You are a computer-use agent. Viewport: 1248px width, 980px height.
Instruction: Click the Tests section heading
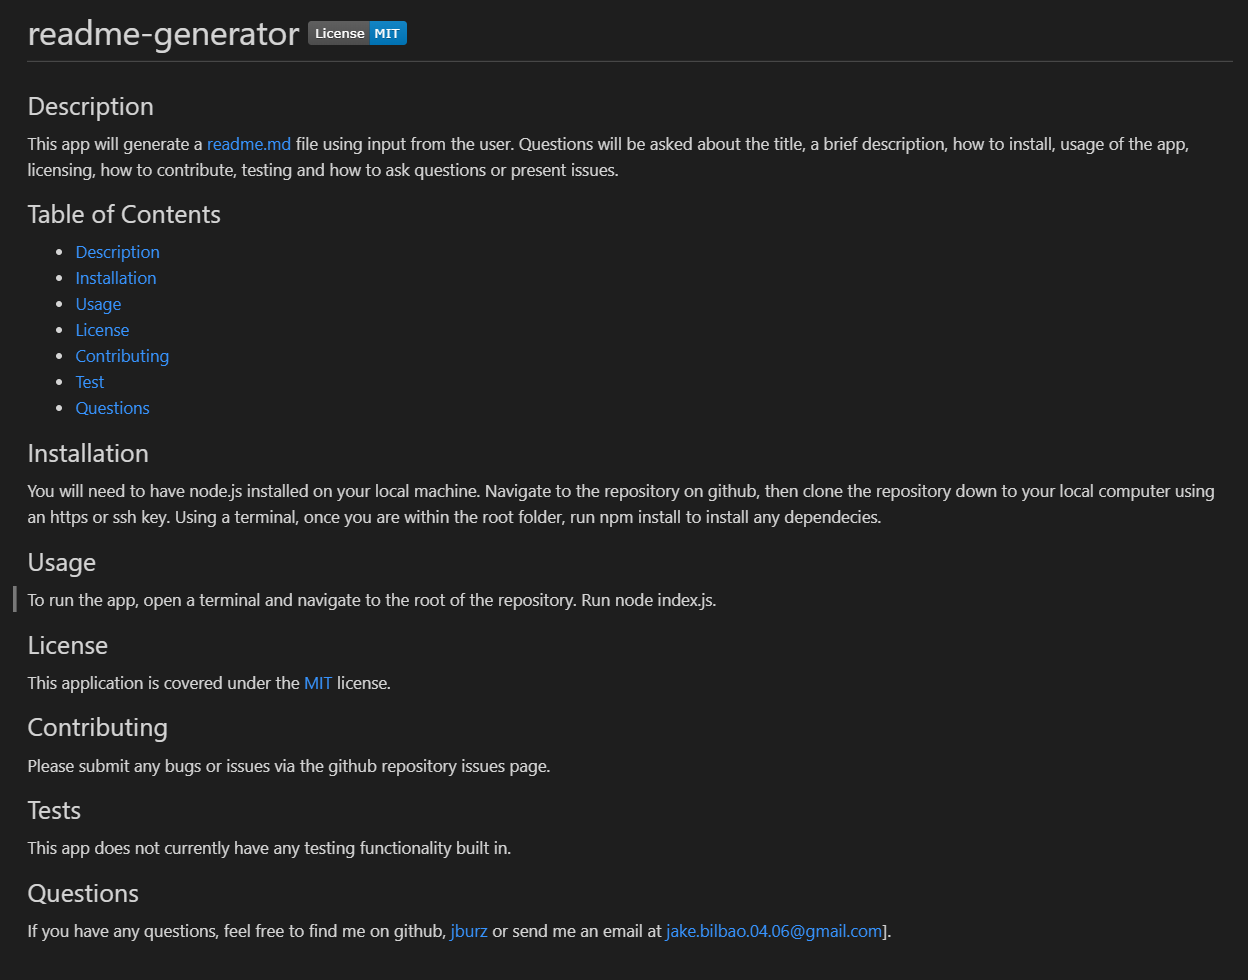coord(54,811)
